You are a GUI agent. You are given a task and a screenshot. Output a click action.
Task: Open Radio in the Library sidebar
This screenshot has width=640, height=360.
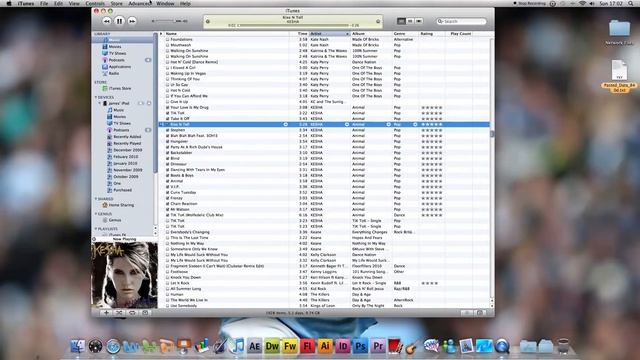(x=114, y=73)
